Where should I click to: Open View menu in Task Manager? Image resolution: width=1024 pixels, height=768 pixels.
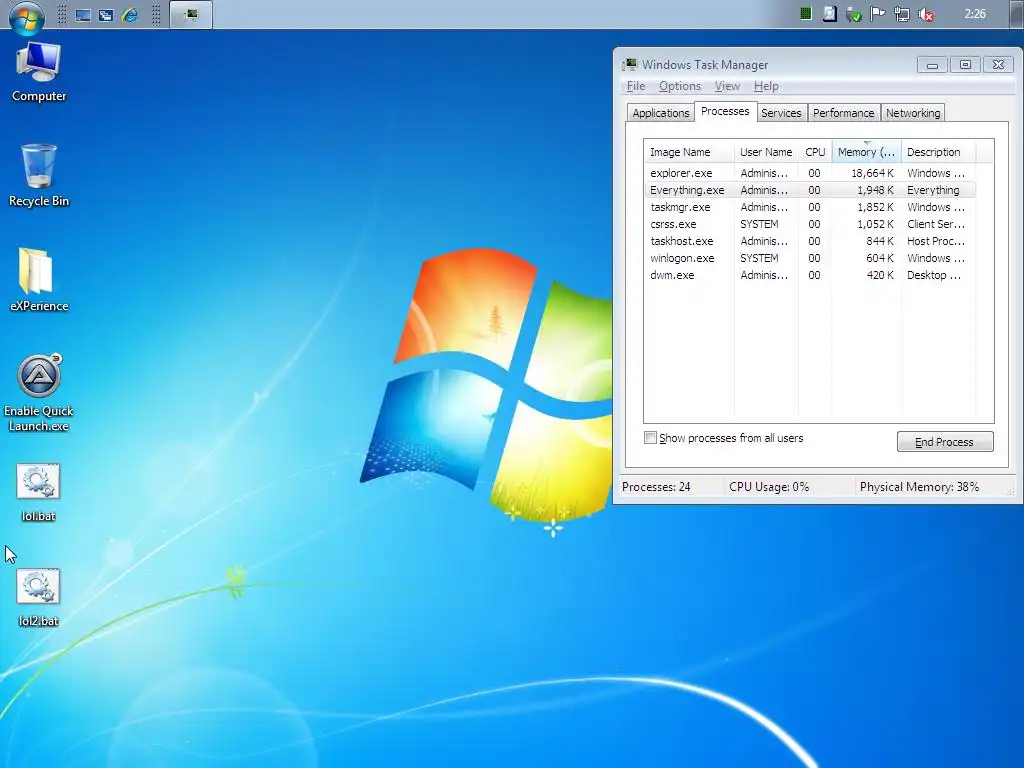(x=727, y=86)
